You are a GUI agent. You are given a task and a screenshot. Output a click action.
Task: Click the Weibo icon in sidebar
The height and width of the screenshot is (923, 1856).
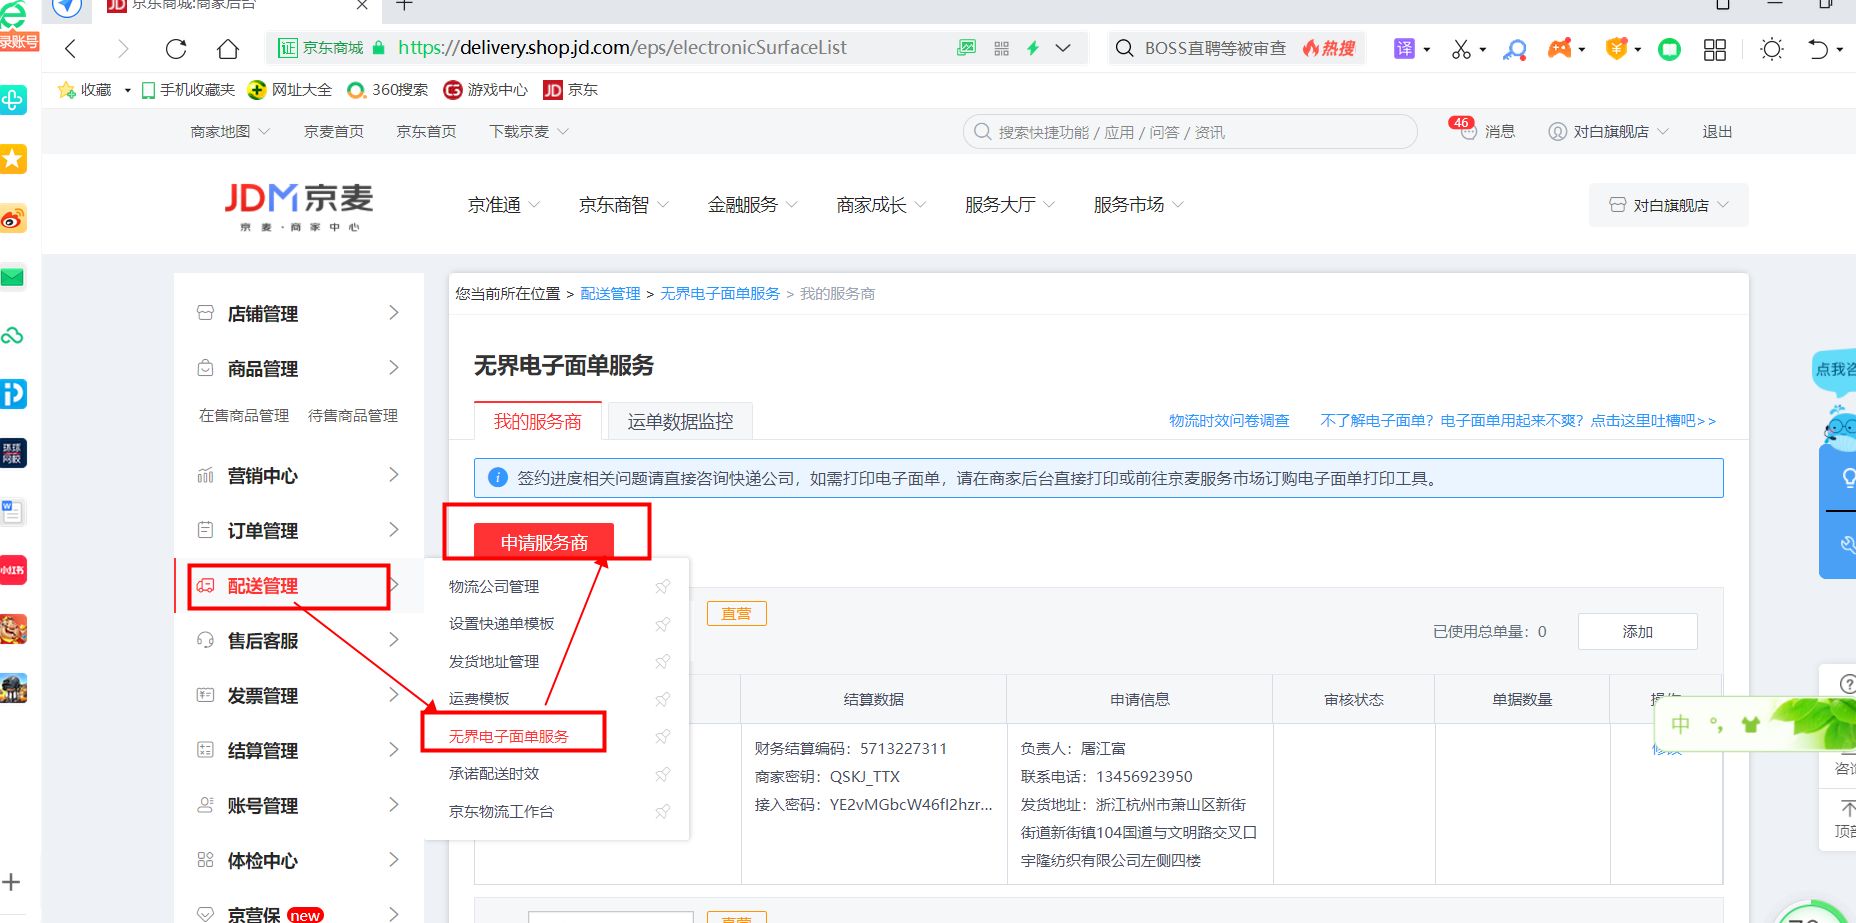click(x=13, y=219)
